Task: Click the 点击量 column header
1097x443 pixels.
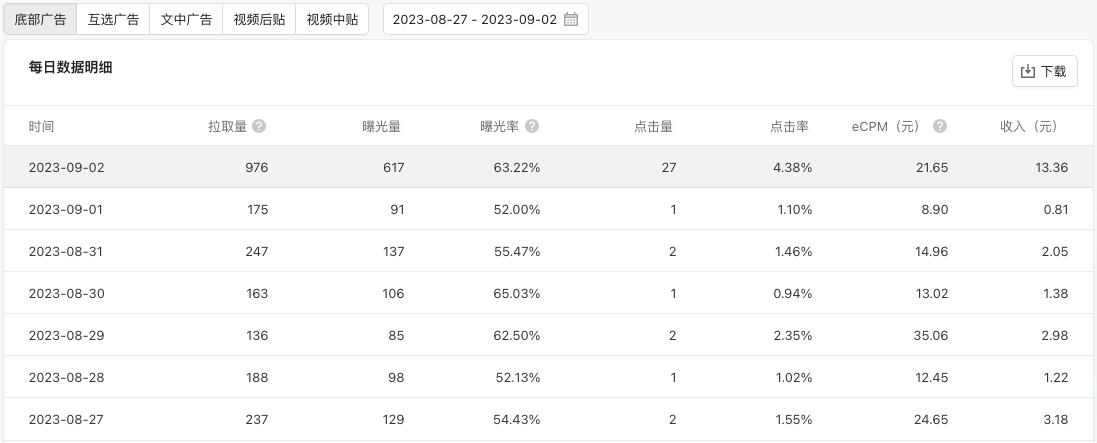Action: pos(653,127)
